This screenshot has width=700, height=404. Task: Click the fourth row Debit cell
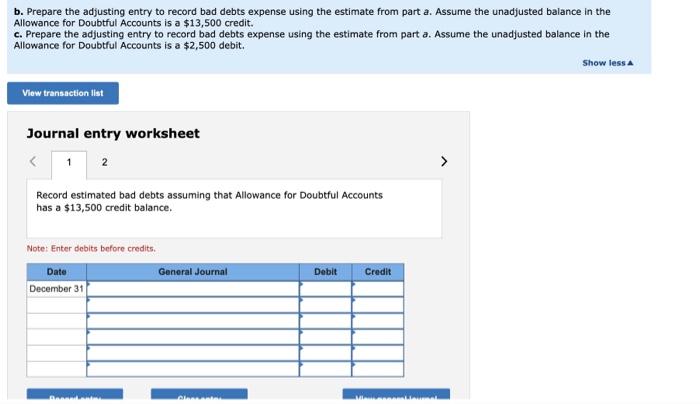(325, 337)
